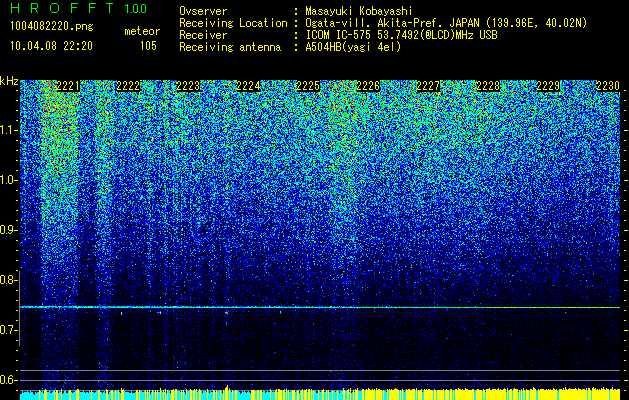Click the 2222 time marker
The height and width of the screenshot is (400, 629).
pos(128,86)
